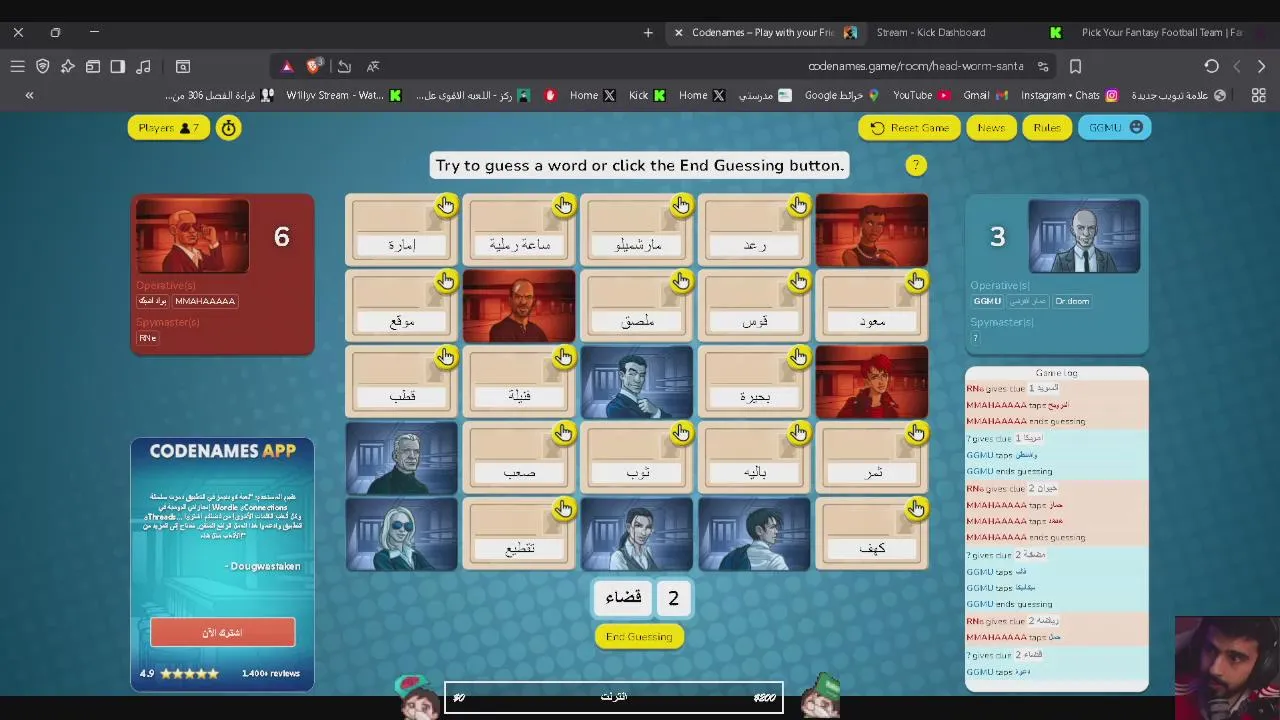The height and width of the screenshot is (720, 1280).
Task: Tap the hand icon on قوس card
Action: (798, 282)
